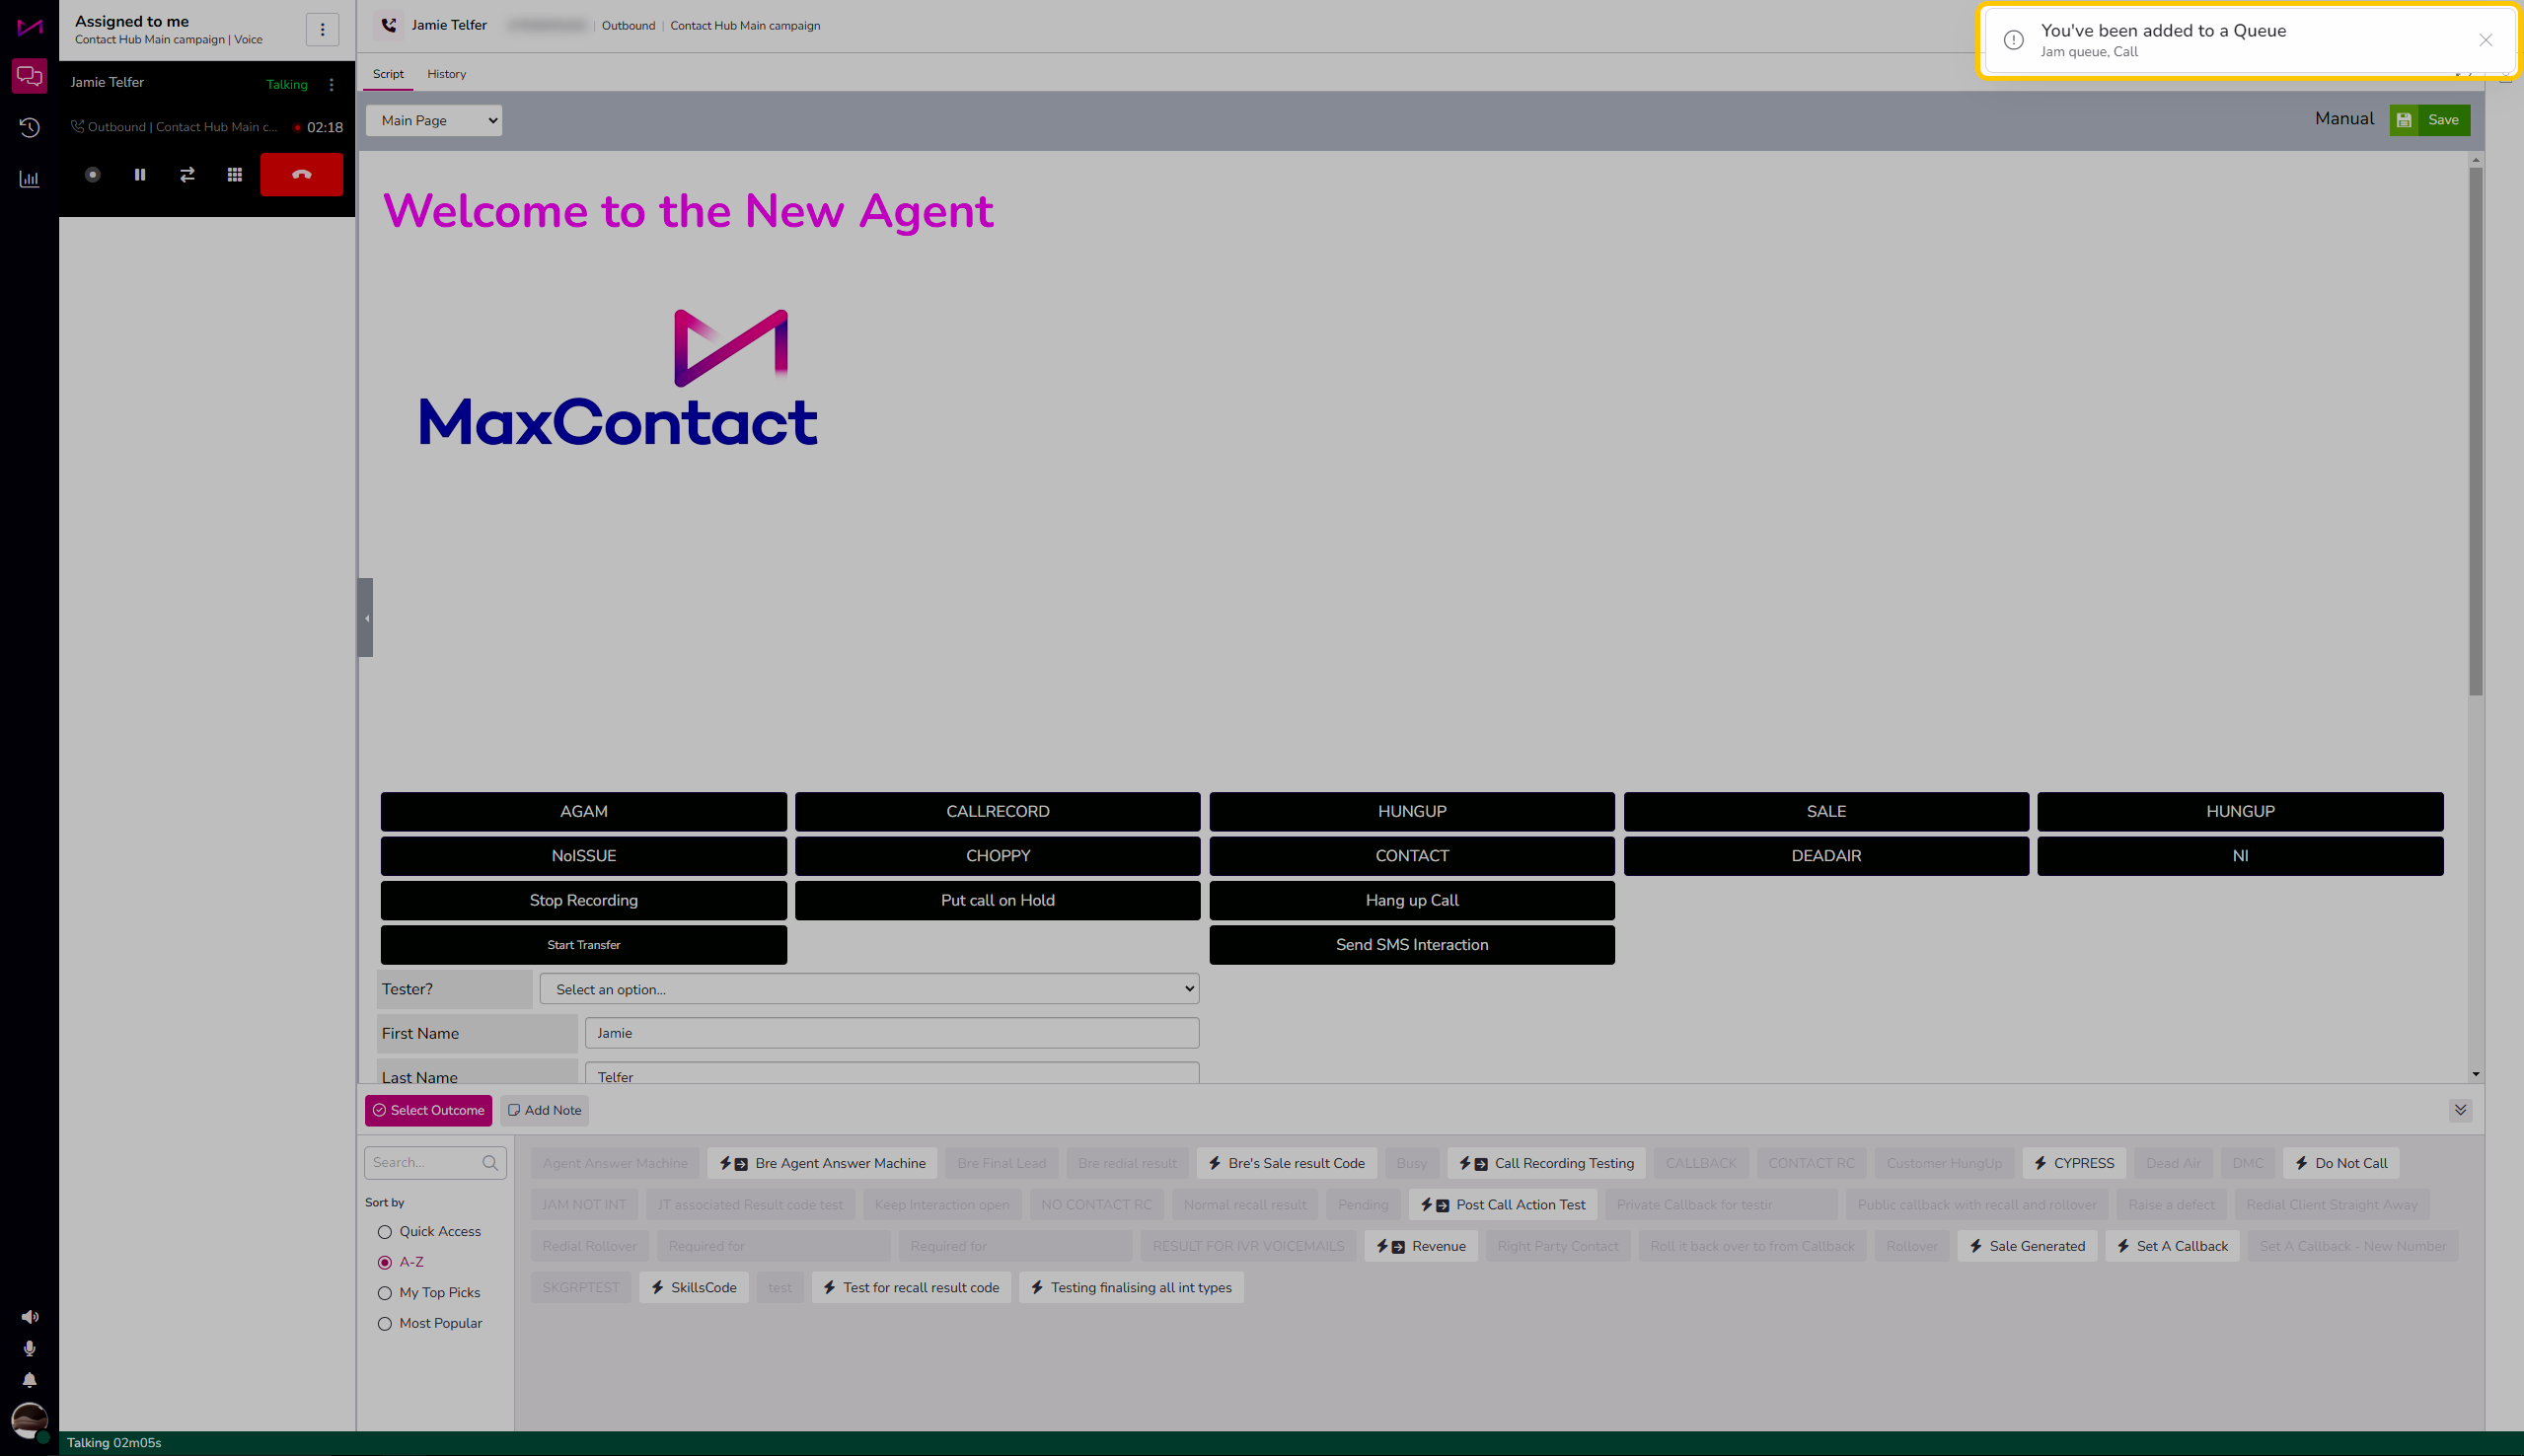Choose SkillsCode outcome
This screenshot has height=1456, width=2524.
tap(694, 1288)
